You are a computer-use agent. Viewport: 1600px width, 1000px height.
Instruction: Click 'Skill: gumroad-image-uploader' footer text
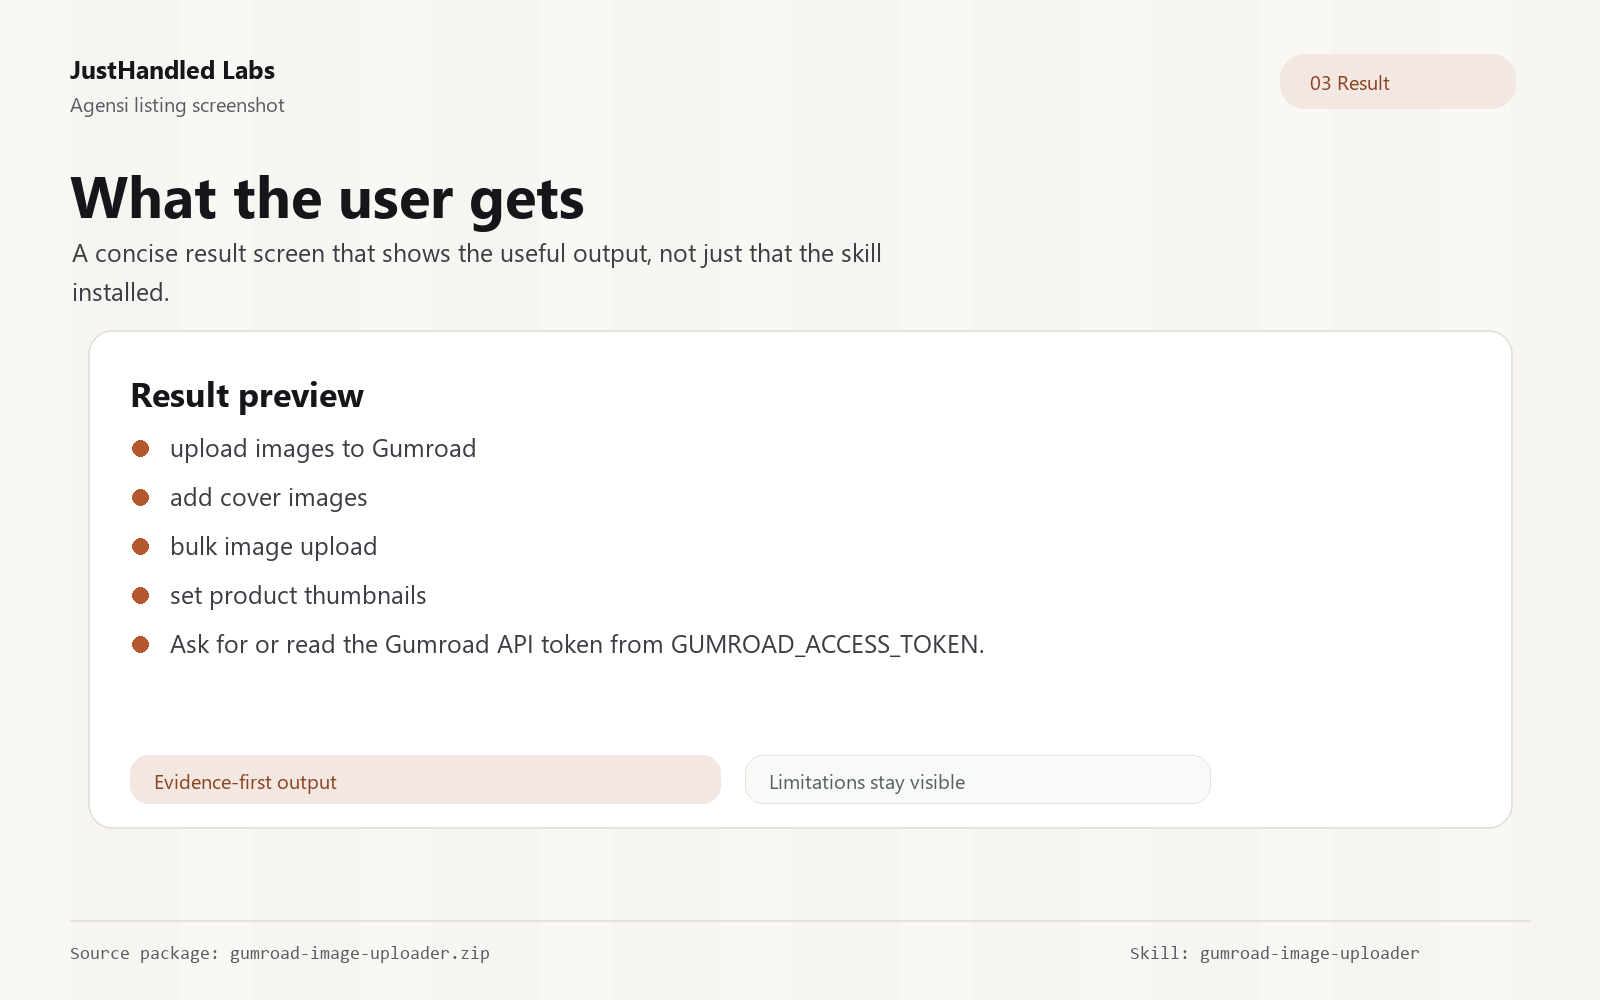coord(1275,953)
